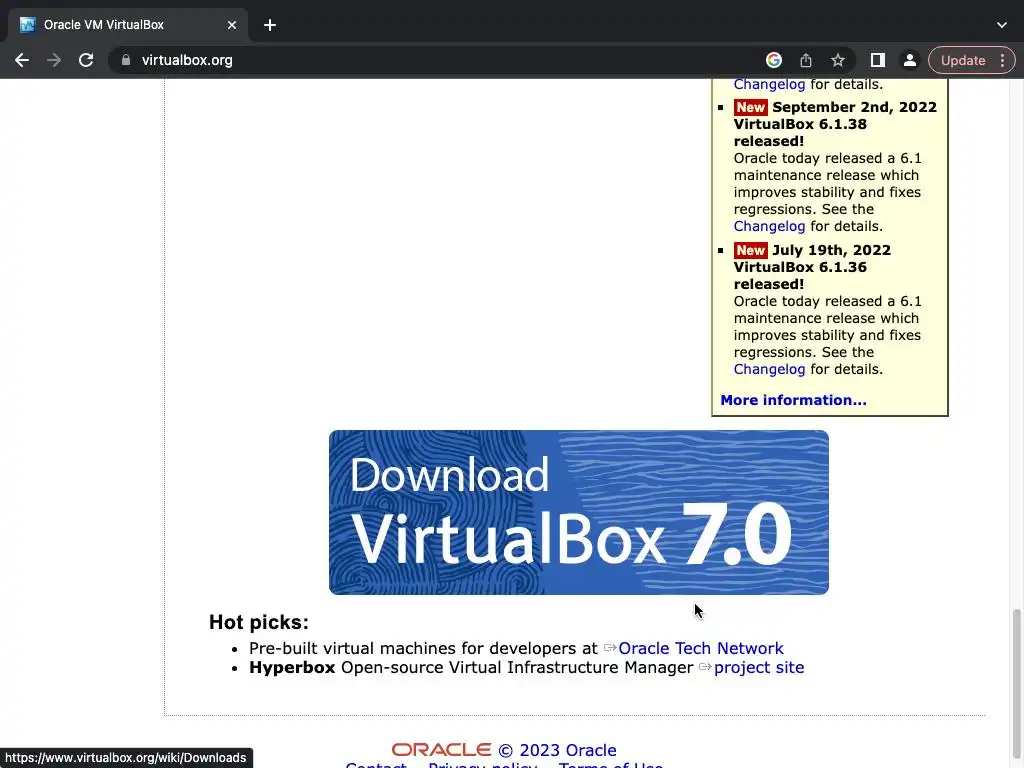Image resolution: width=1024 pixels, height=768 pixels.
Task: Open the Chrome three-dot menu
Action: (x=1002, y=60)
